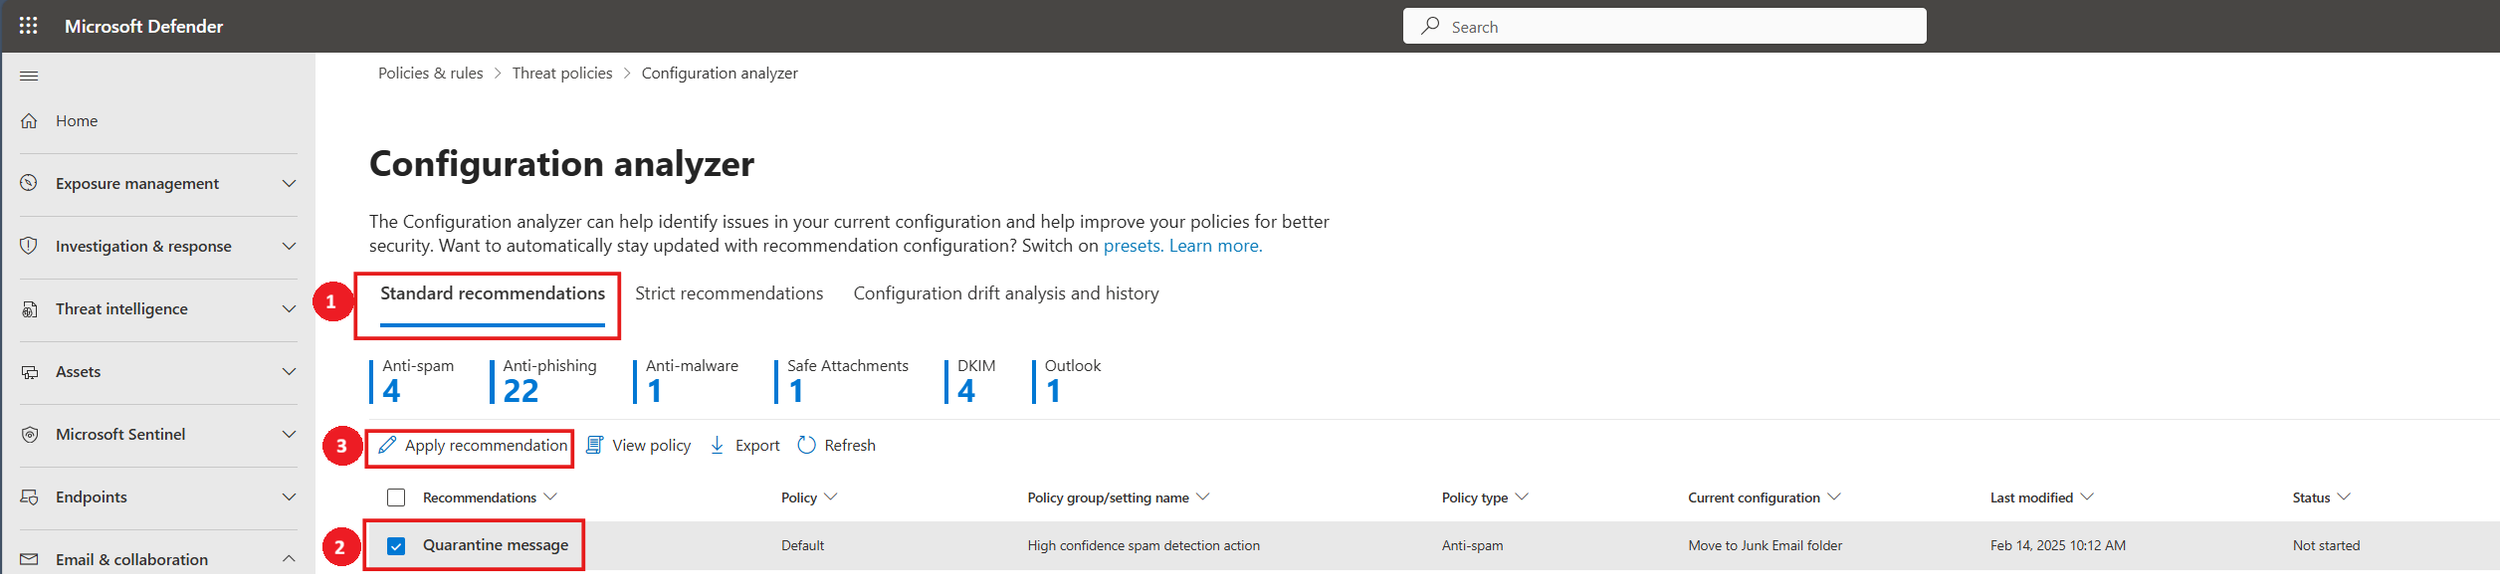This screenshot has height=574, width=2500.
Task: Collapse the navigation hamburger menu
Action: (29, 76)
